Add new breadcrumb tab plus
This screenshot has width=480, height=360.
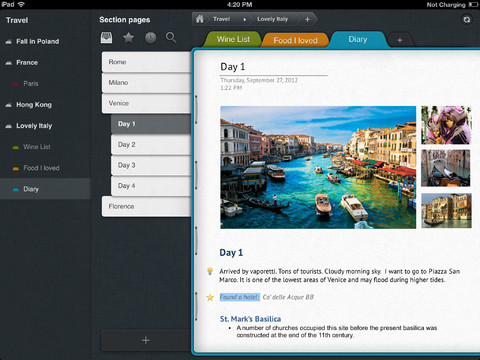[x=307, y=19]
